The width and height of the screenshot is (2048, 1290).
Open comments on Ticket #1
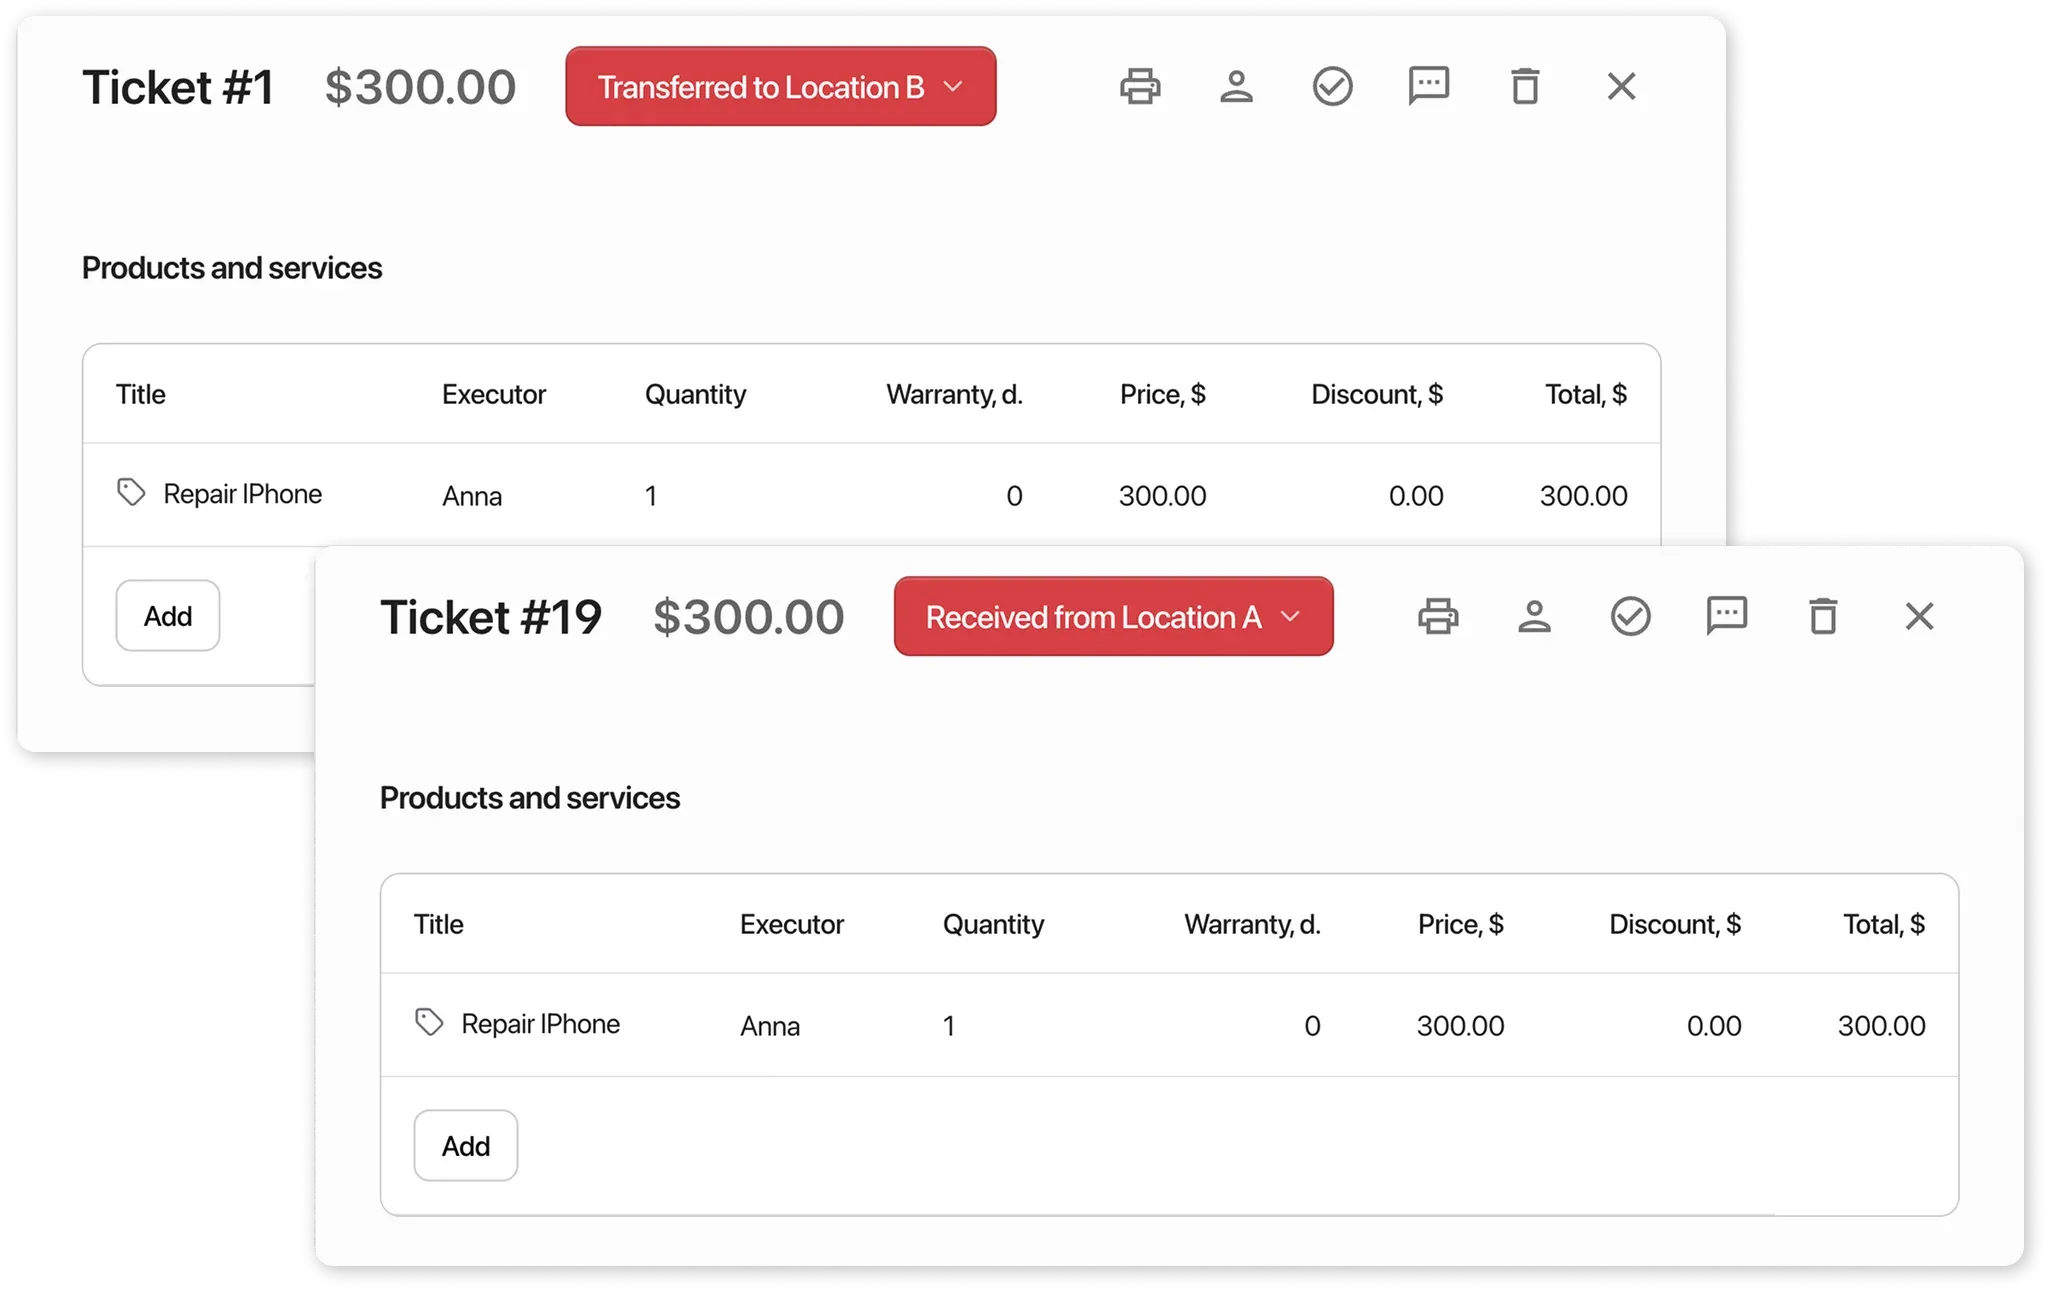[x=1428, y=87]
